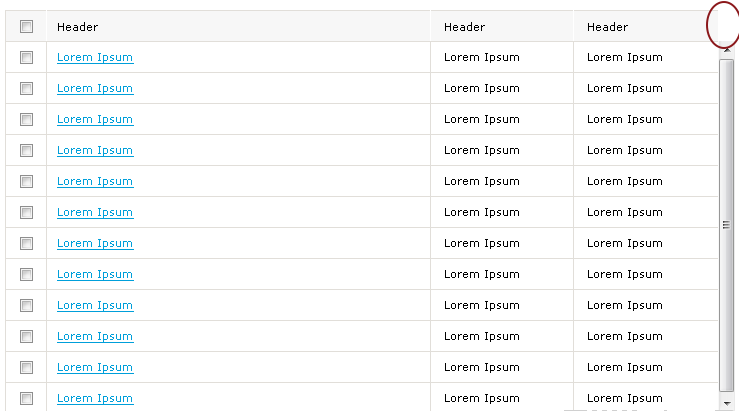Viewport: 739px width, 411px height.
Task: Check the checkbox in the first data row
Action: [26, 58]
